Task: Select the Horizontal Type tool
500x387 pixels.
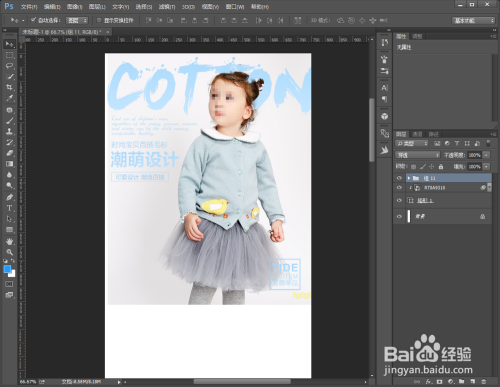Action: click(9, 208)
